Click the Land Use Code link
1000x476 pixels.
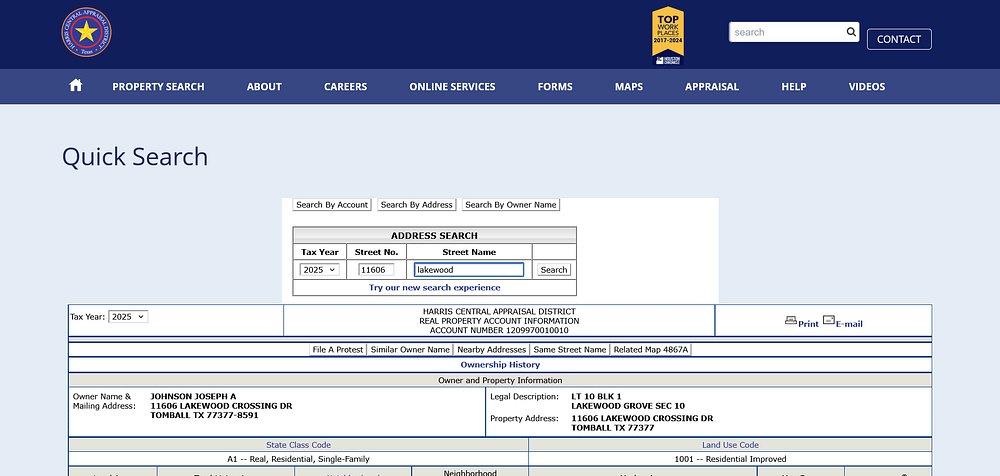tap(730, 445)
